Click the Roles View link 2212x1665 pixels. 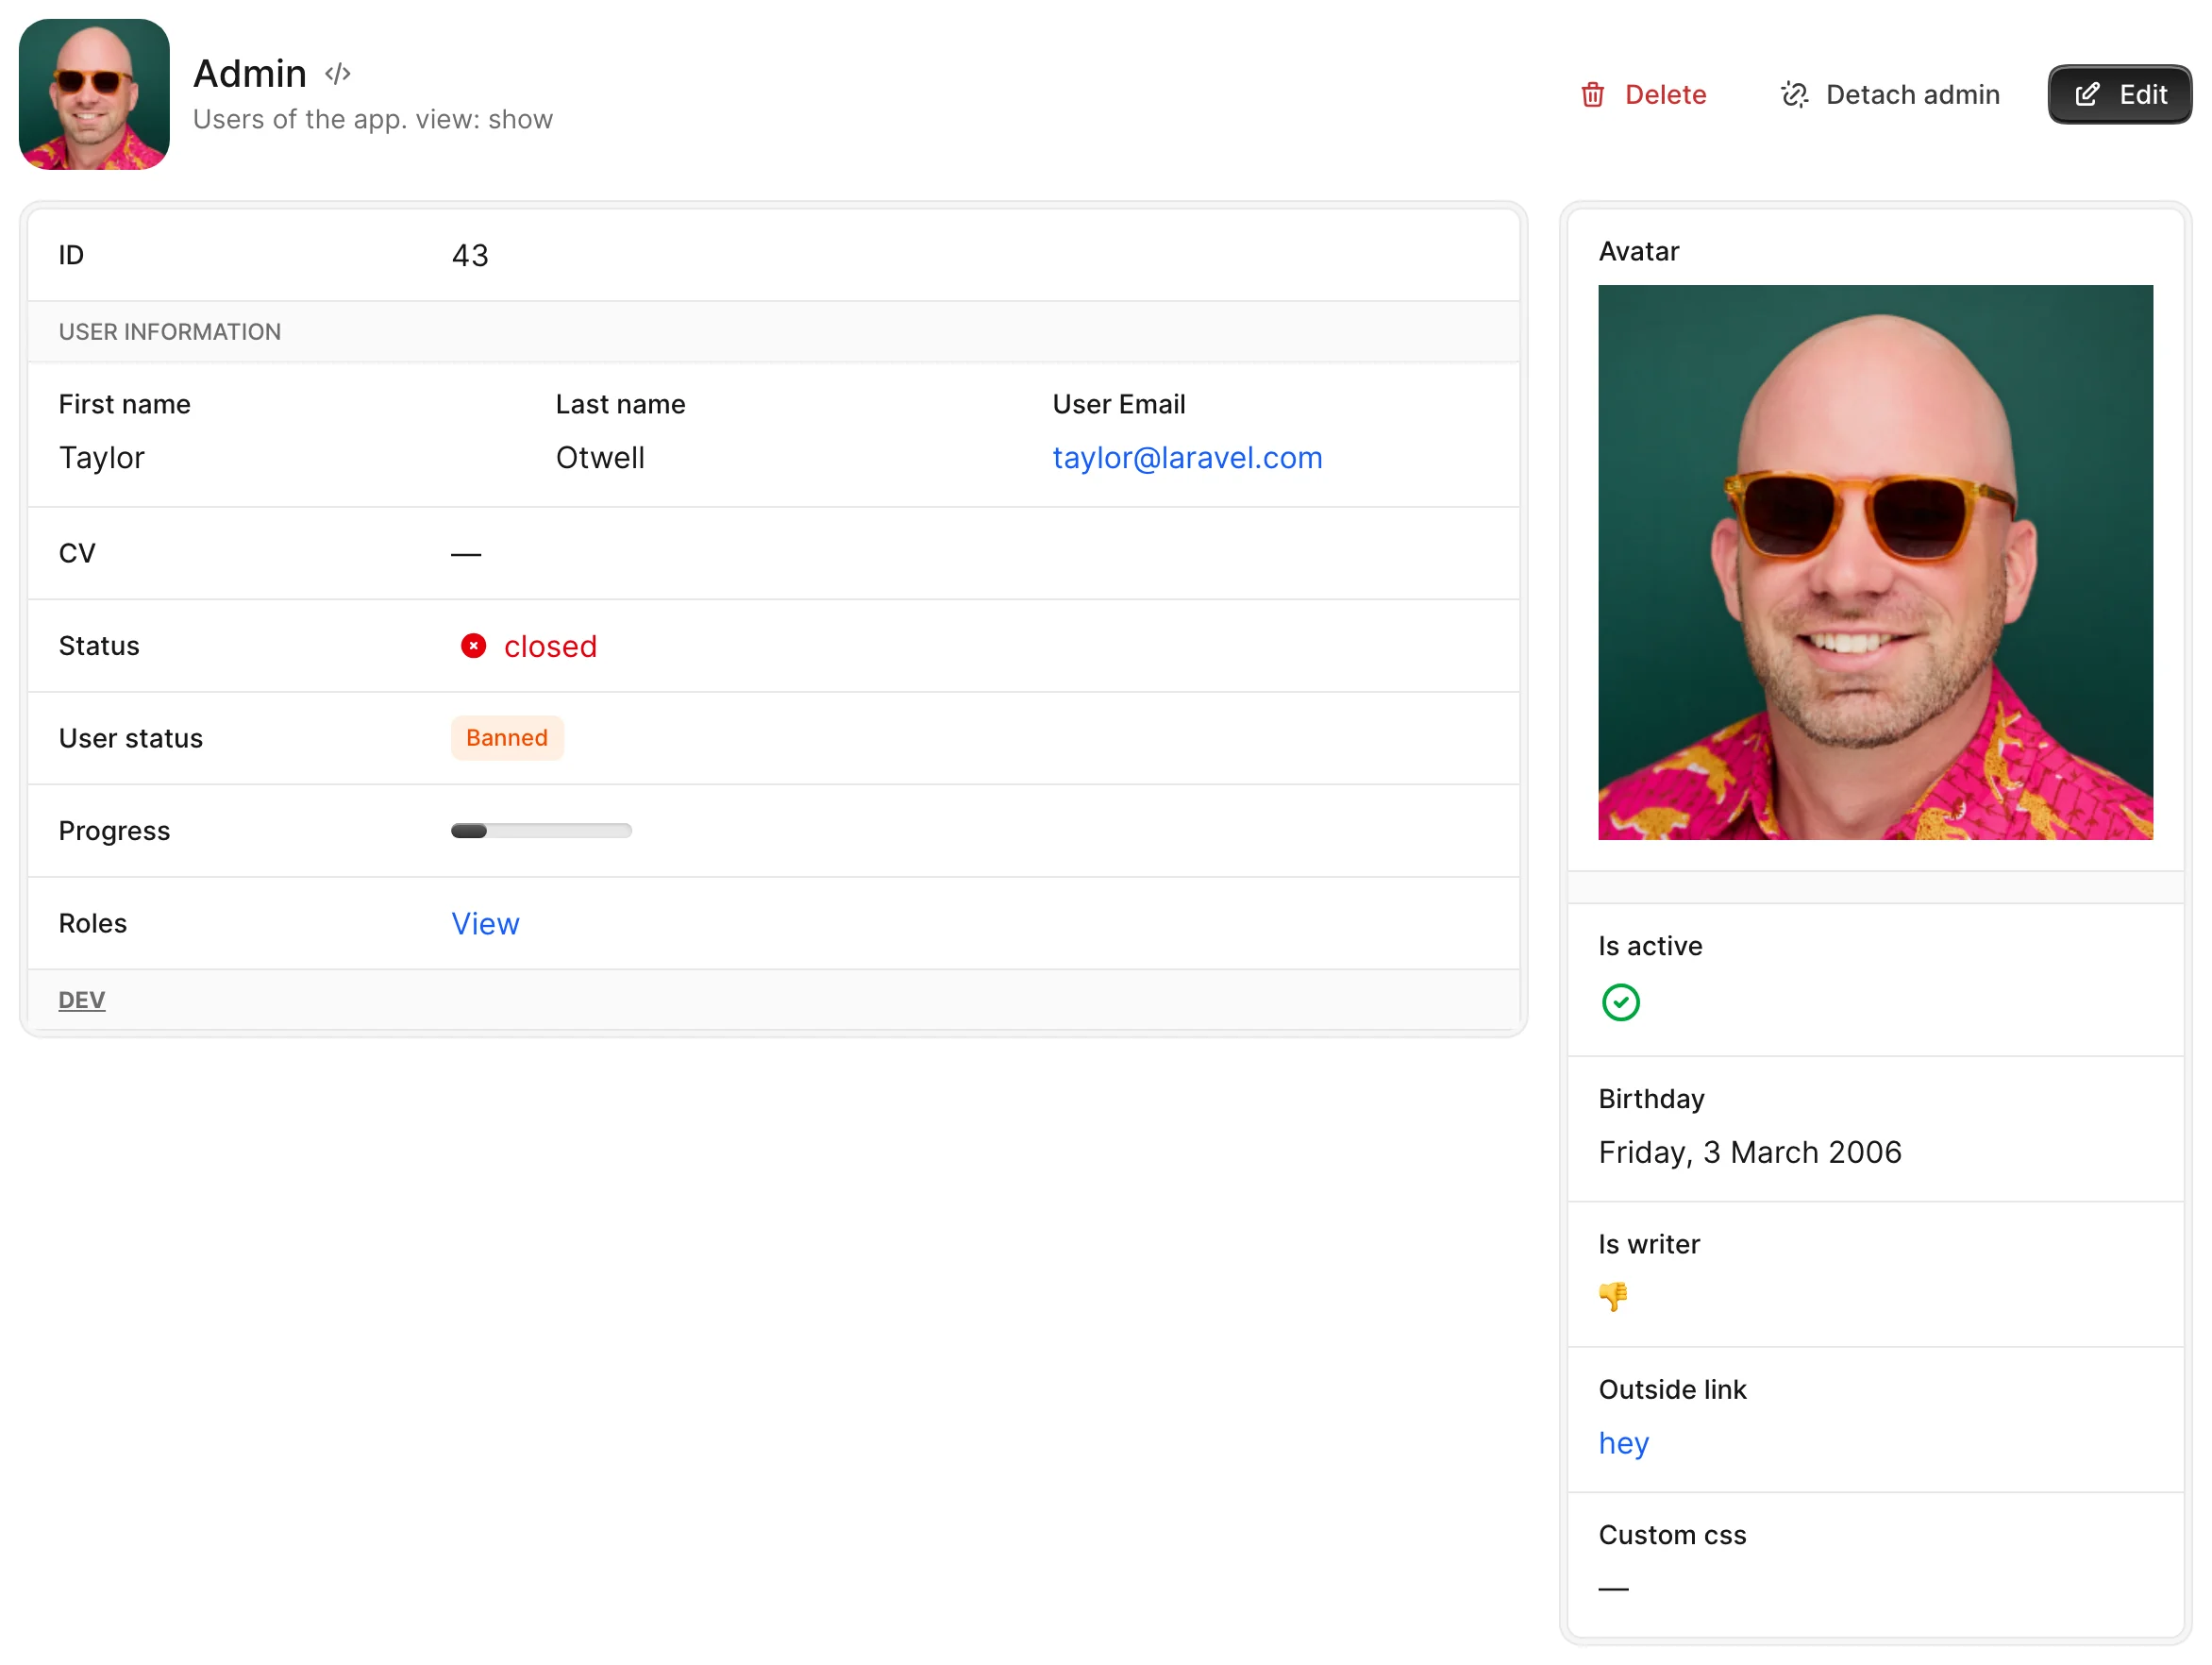485,924
